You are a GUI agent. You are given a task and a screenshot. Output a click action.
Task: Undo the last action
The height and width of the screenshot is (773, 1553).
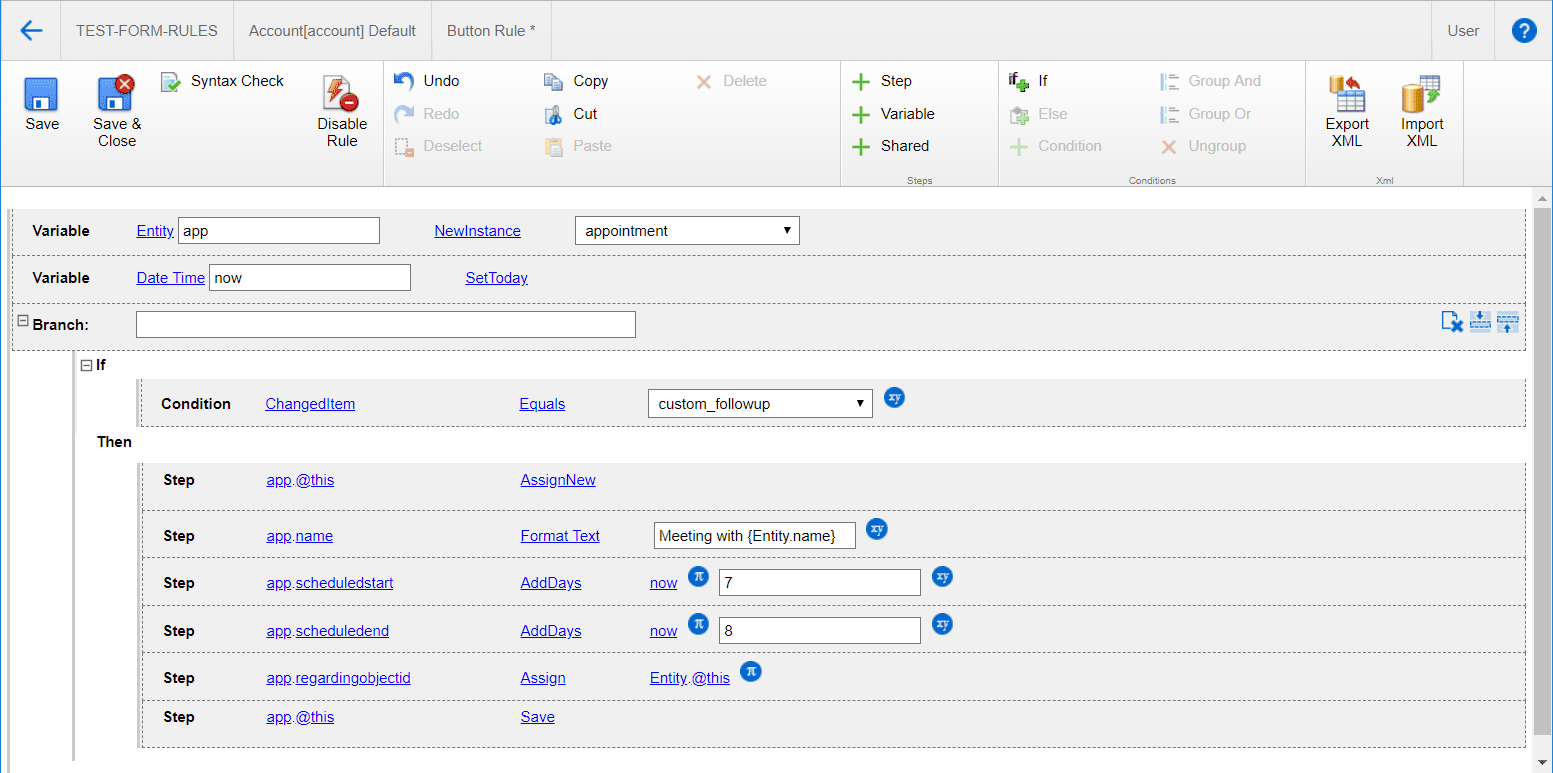coord(427,81)
